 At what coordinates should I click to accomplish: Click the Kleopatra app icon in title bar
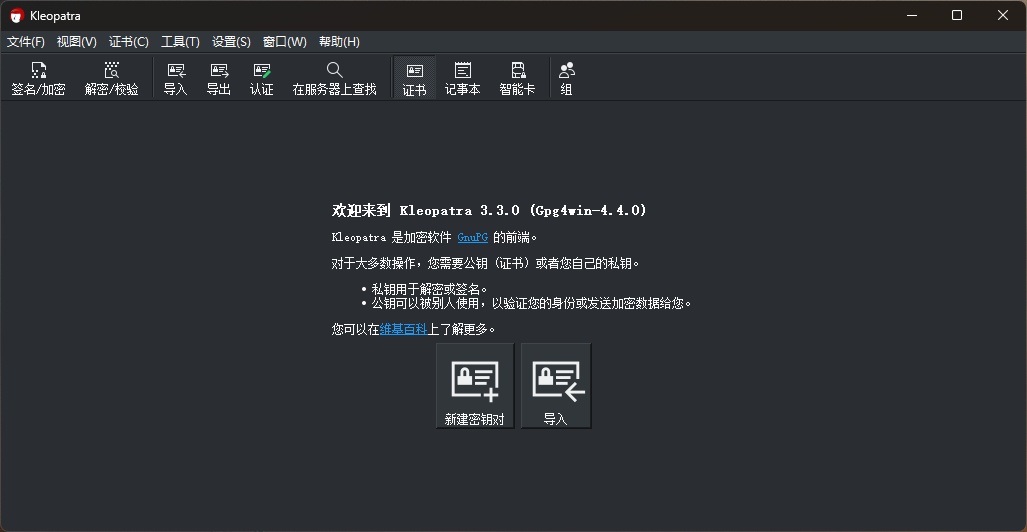click(16, 16)
